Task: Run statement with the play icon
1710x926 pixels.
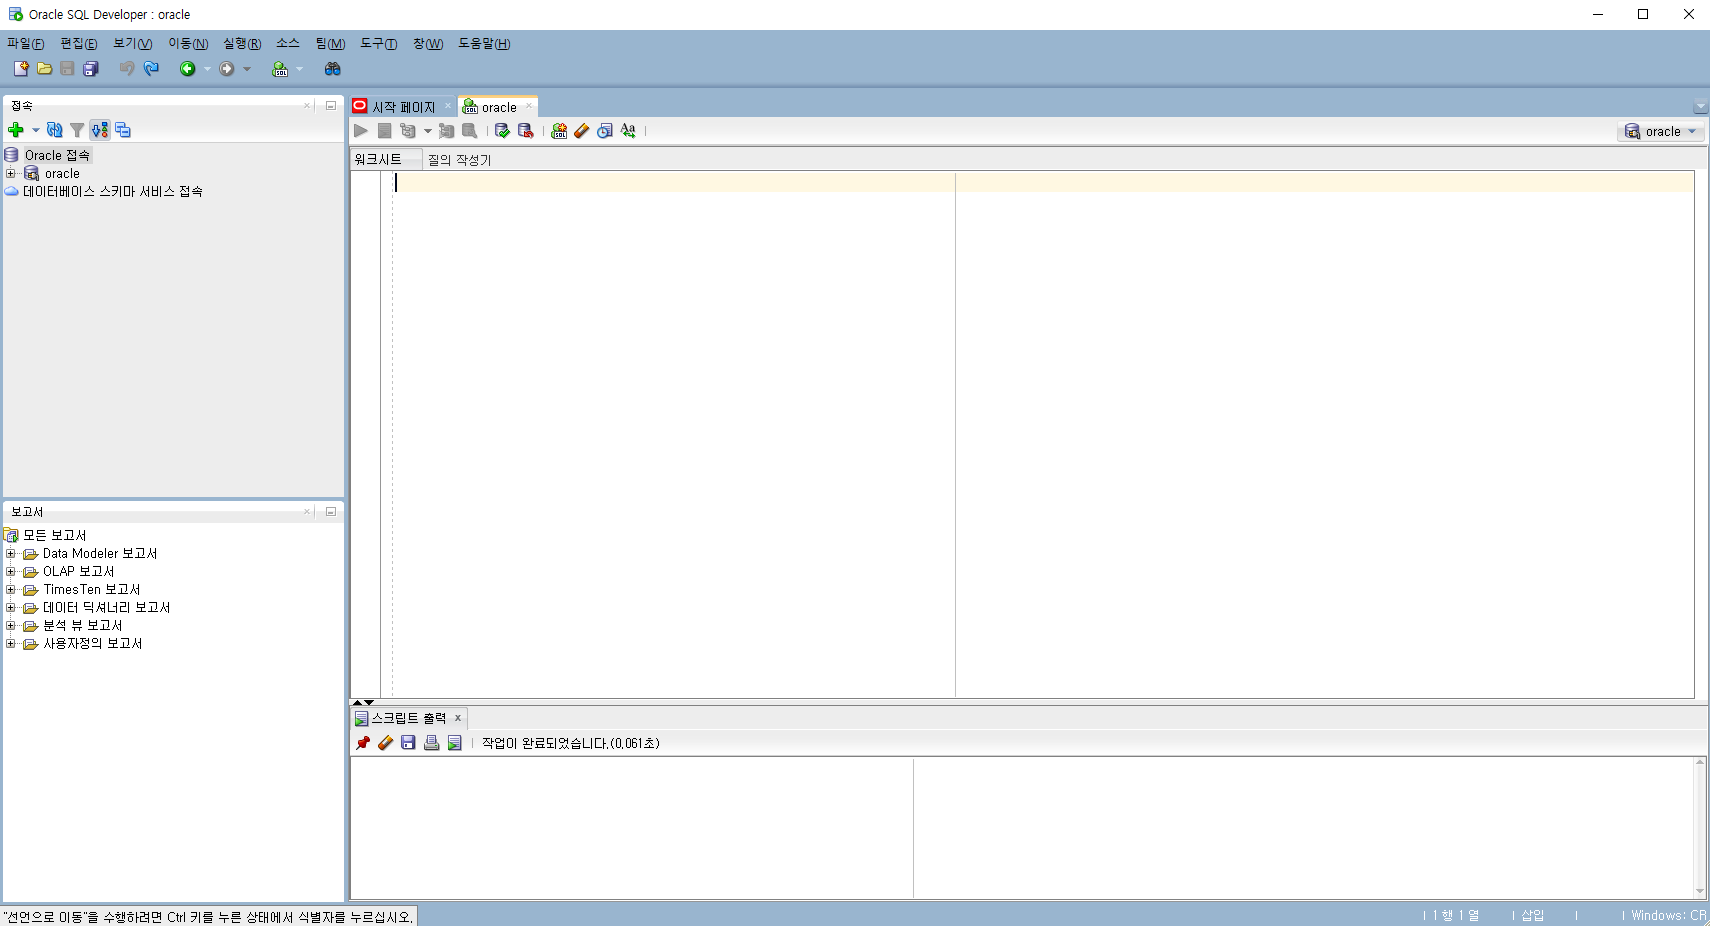Action: [361, 131]
